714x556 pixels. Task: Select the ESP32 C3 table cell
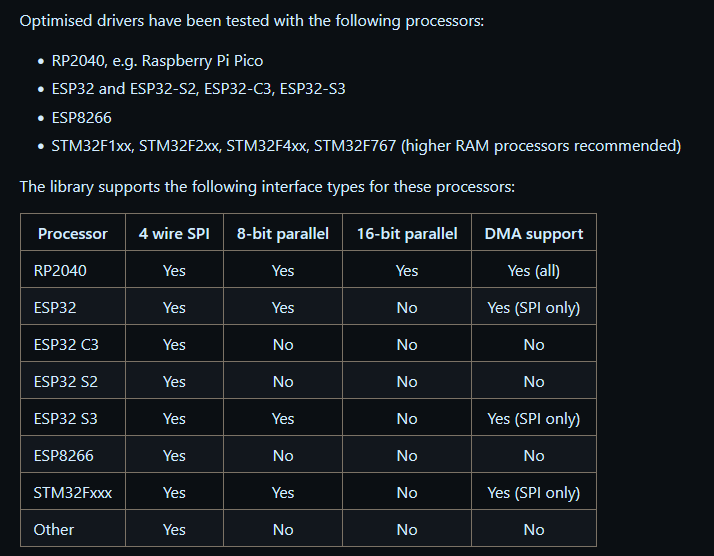coord(66,345)
